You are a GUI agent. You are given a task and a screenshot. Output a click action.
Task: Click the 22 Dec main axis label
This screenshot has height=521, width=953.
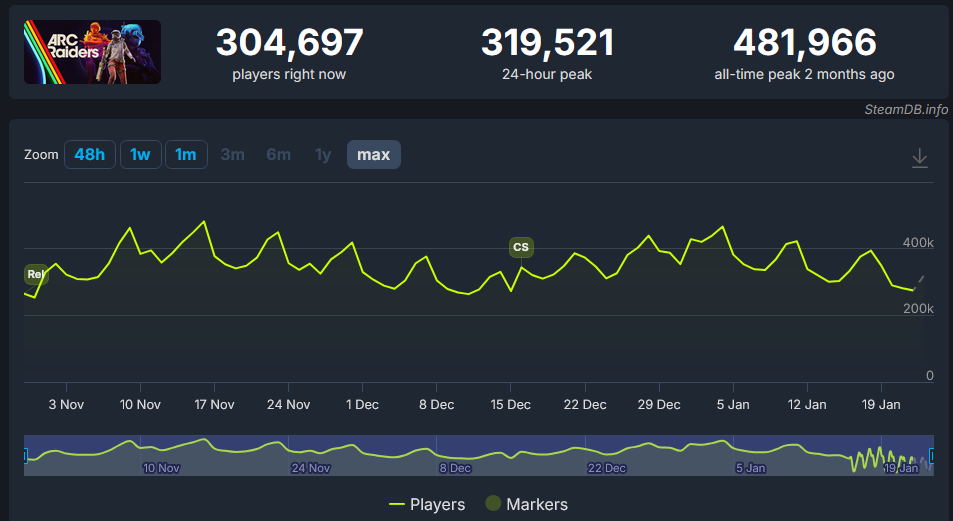pyautogui.click(x=585, y=404)
